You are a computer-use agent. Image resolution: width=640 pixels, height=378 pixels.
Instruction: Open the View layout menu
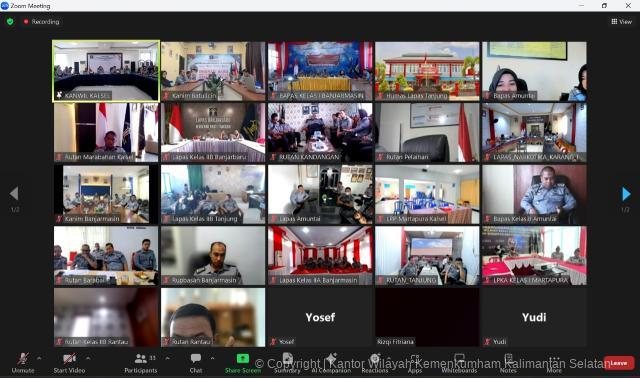[x=622, y=22]
